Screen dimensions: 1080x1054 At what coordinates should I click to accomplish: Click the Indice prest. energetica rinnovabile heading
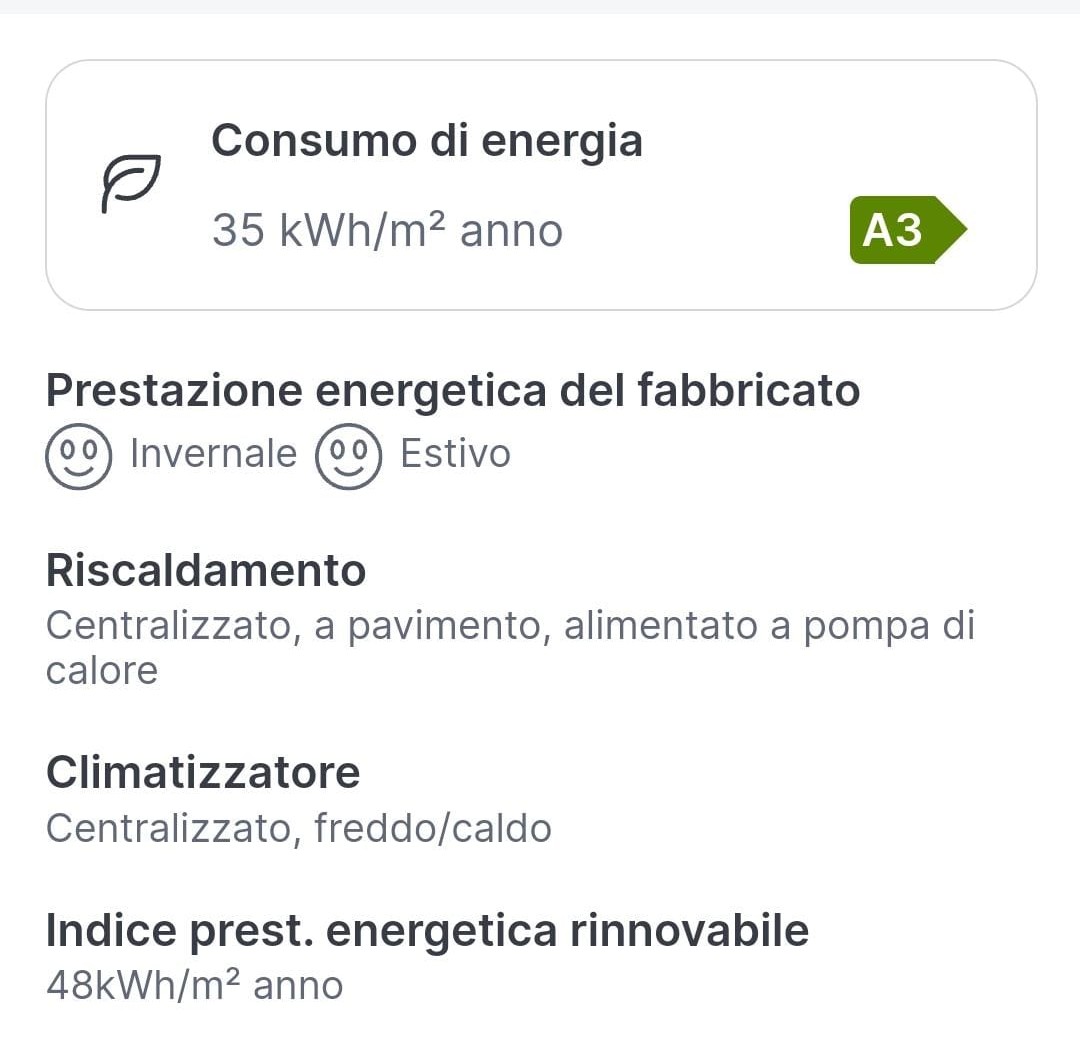[x=427, y=931]
